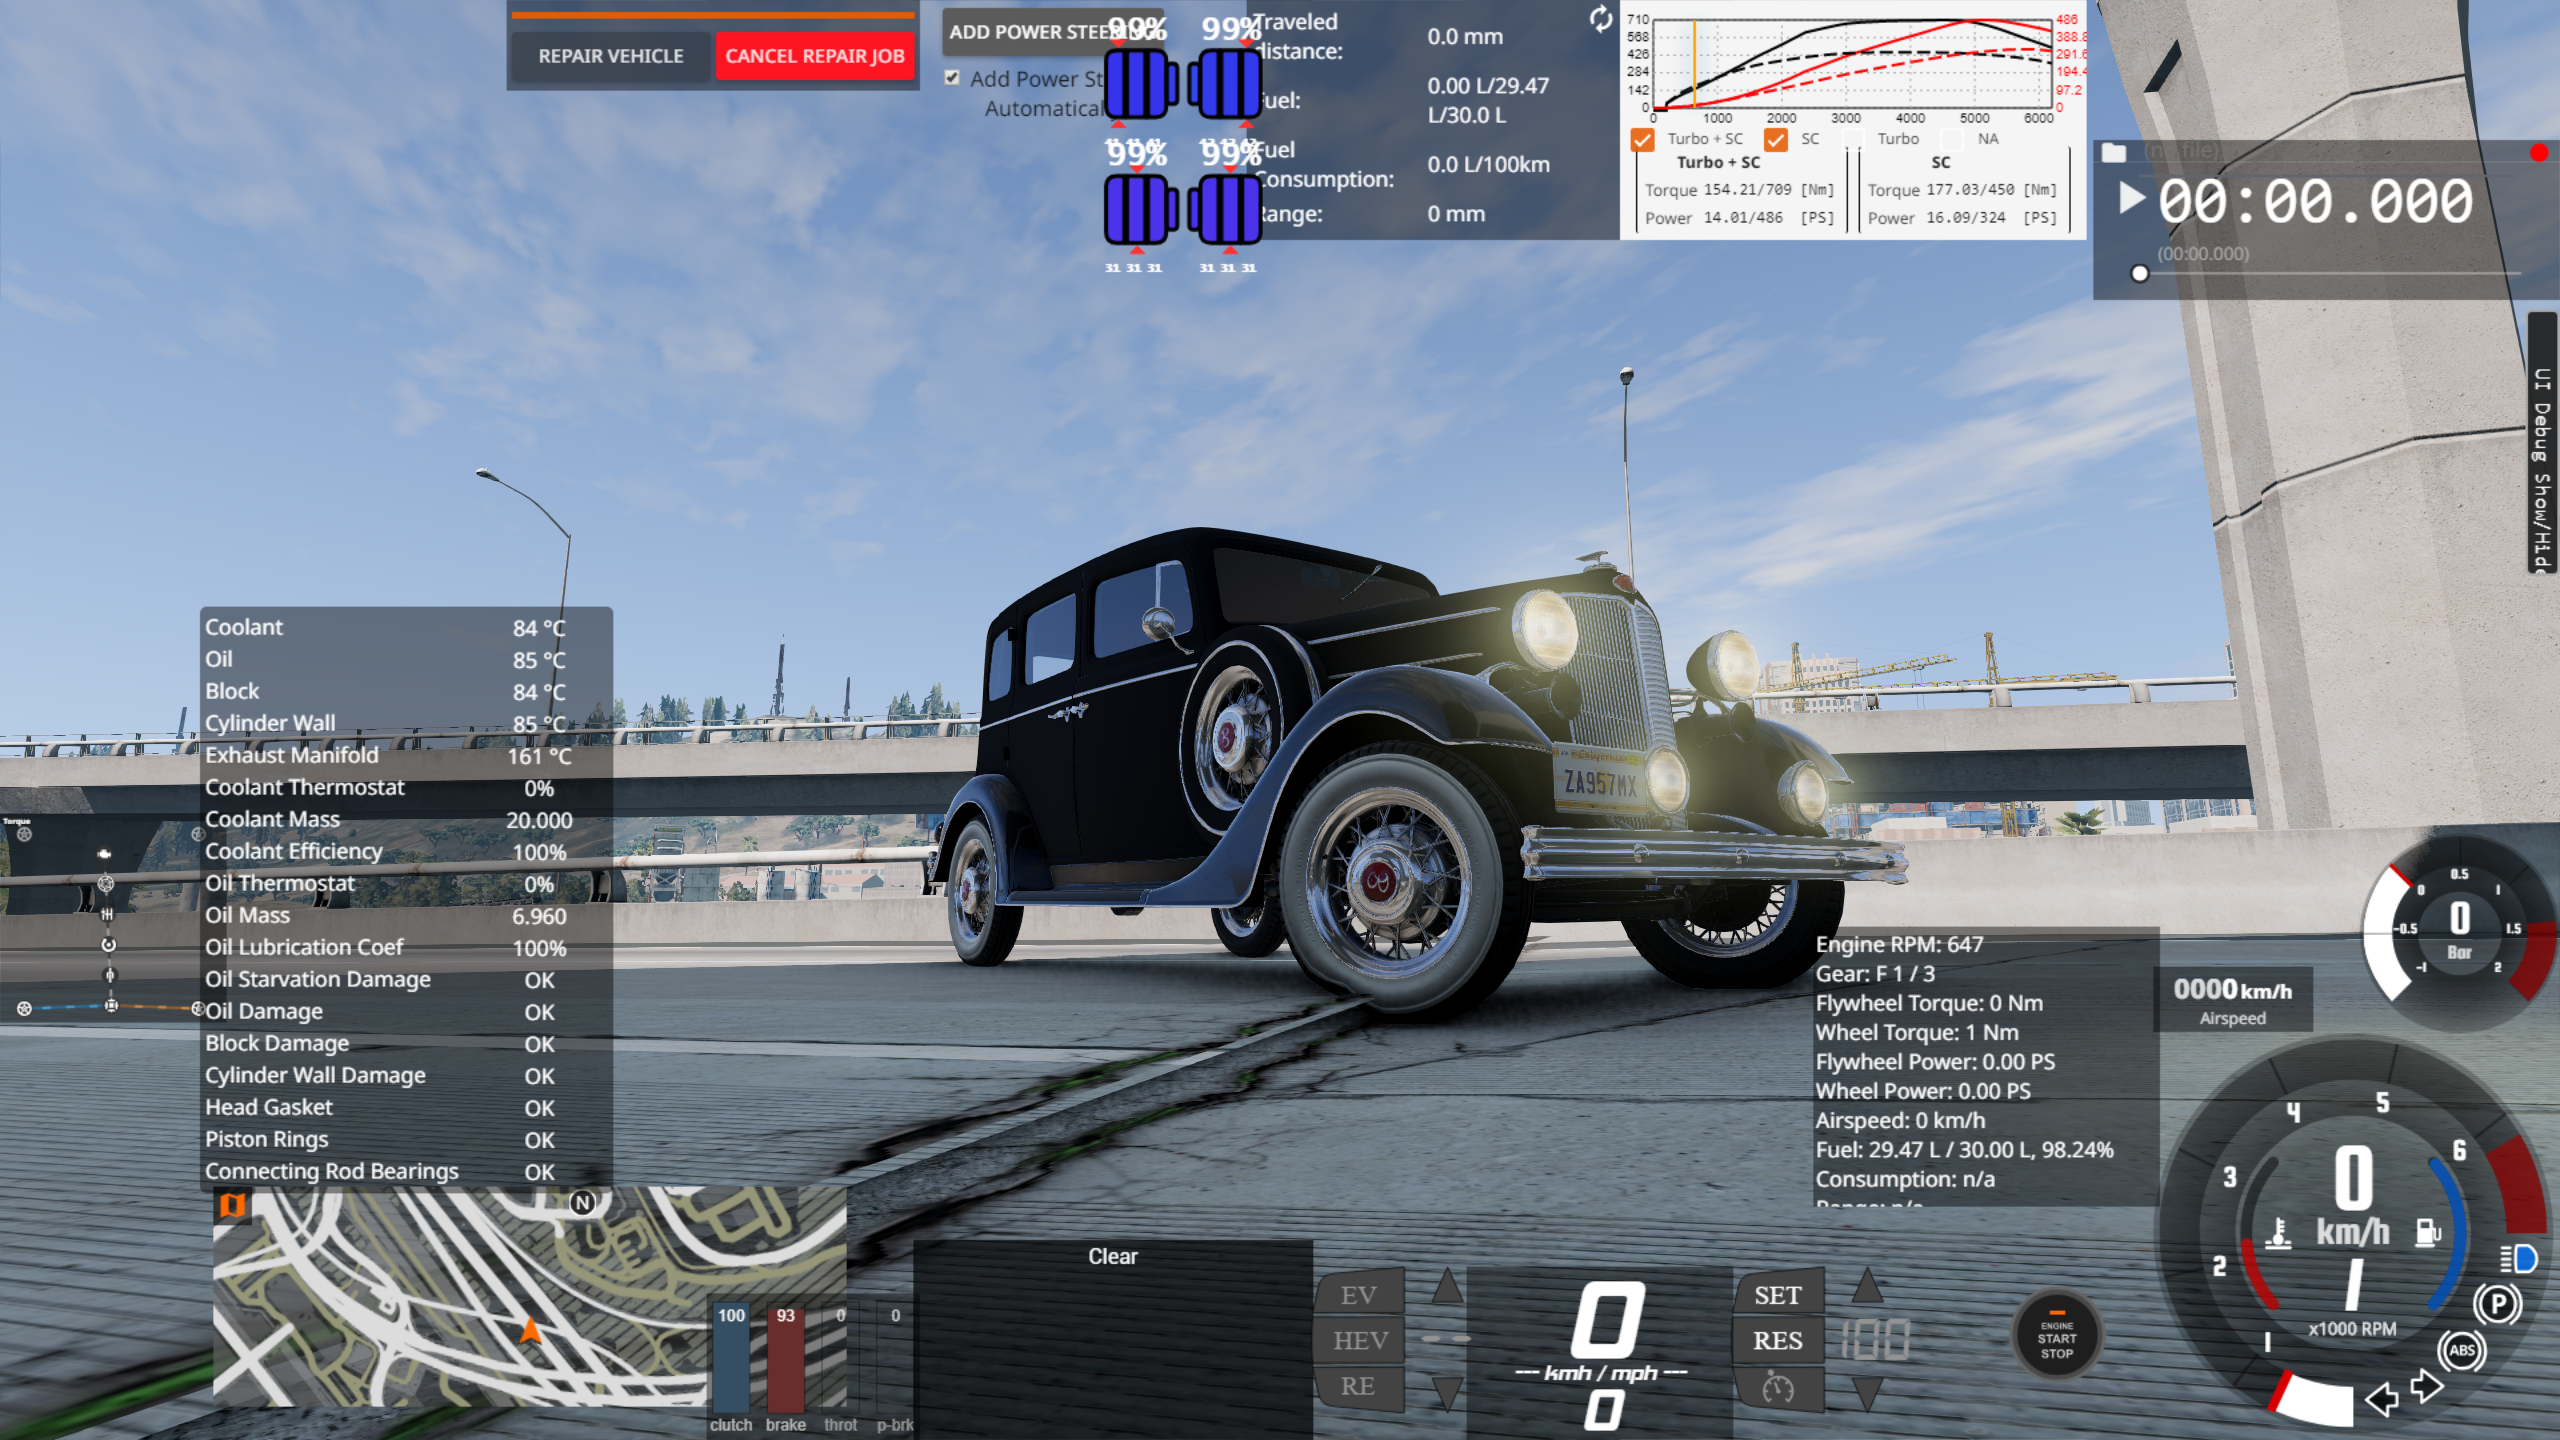
Task: Decrease cruise speed with down arrow
Action: 1867,1392
